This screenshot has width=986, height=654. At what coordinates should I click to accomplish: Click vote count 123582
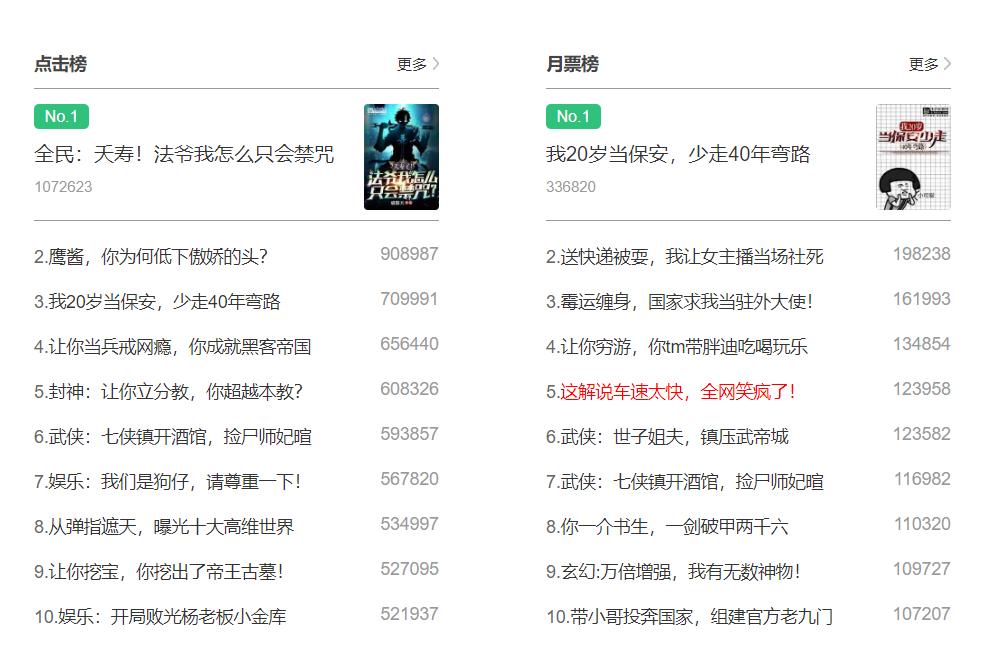[x=922, y=434]
